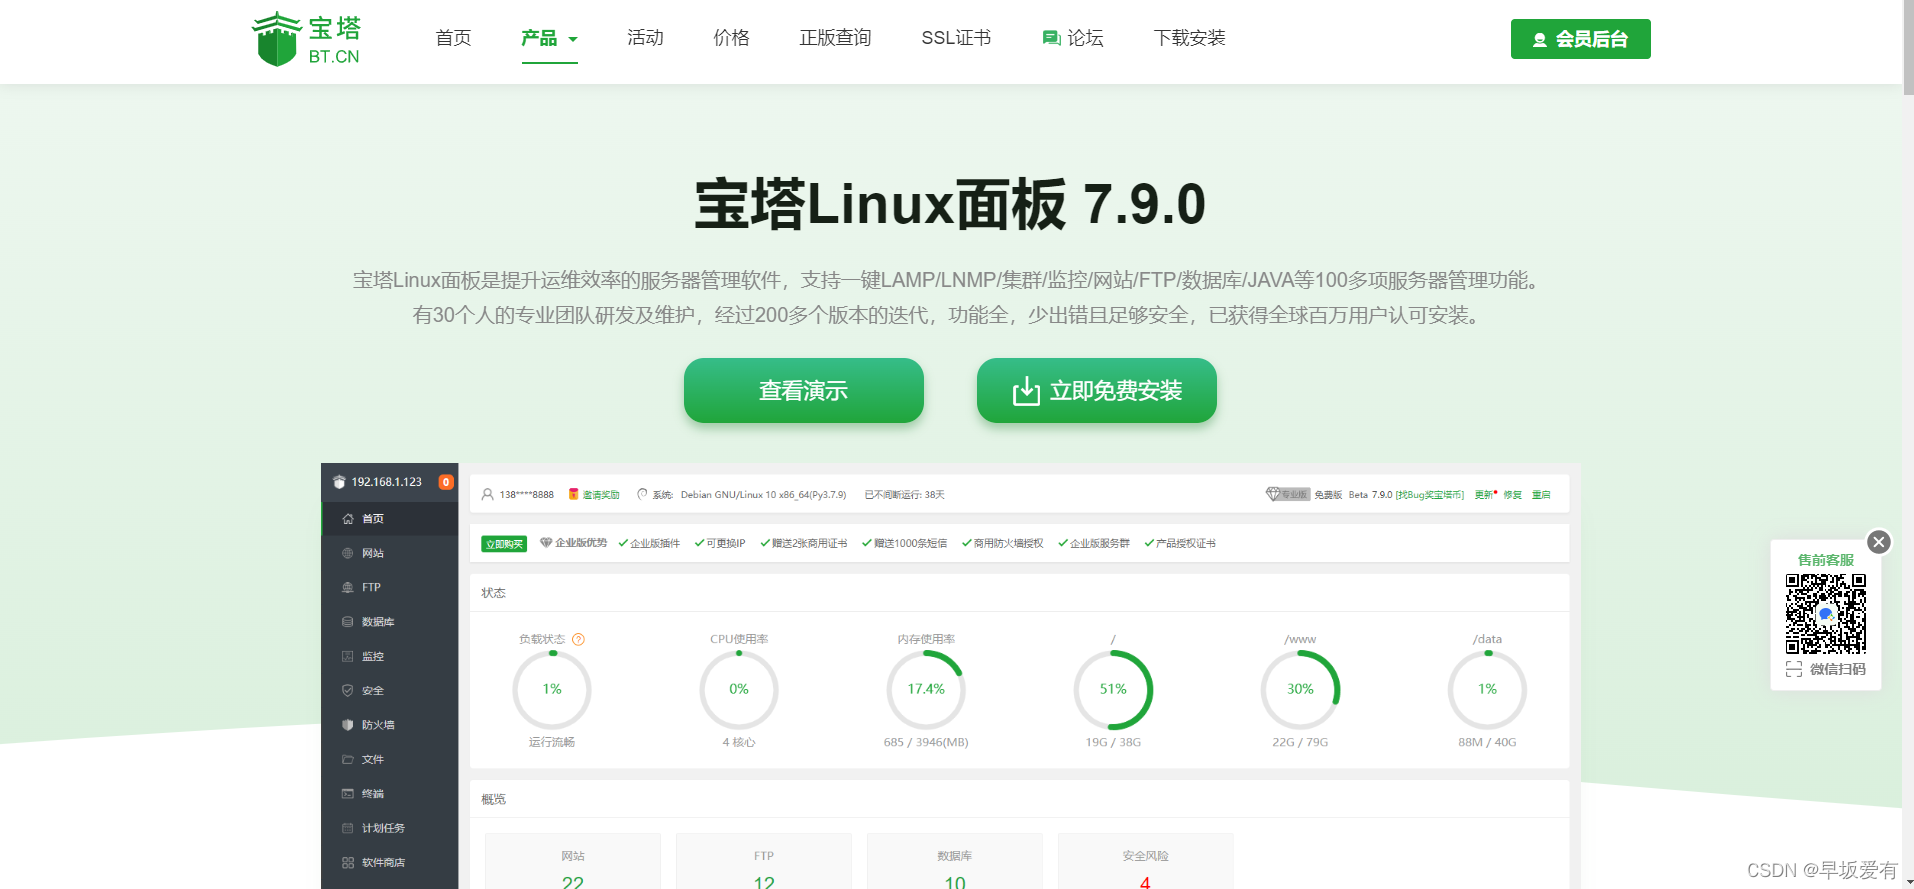Click the 会员后台 button
1914x889 pixels.
1580,39
